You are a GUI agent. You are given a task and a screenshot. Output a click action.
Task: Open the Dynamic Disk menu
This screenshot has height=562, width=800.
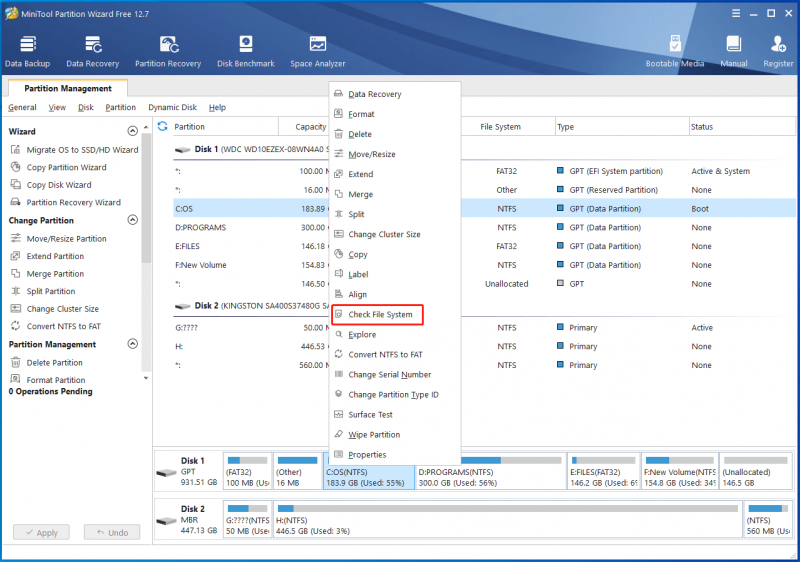(x=172, y=107)
